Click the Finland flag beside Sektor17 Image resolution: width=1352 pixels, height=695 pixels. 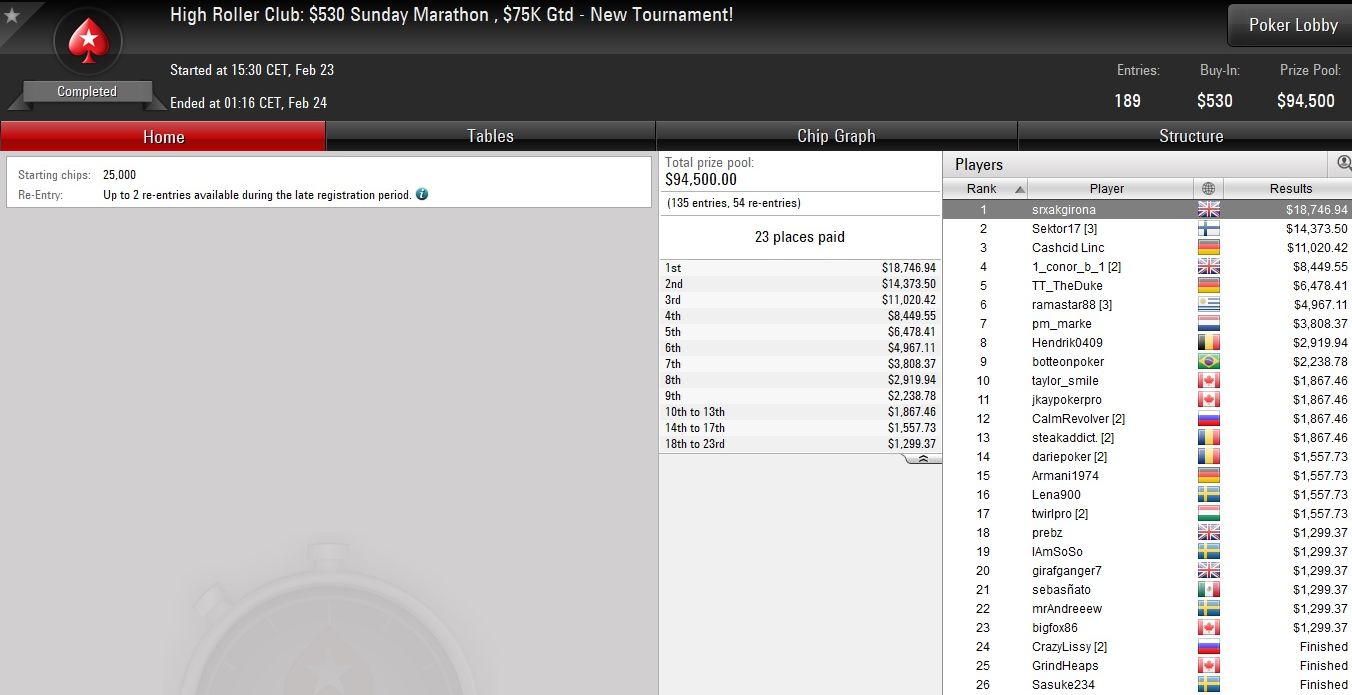pyautogui.click(x=1208, y=229)
